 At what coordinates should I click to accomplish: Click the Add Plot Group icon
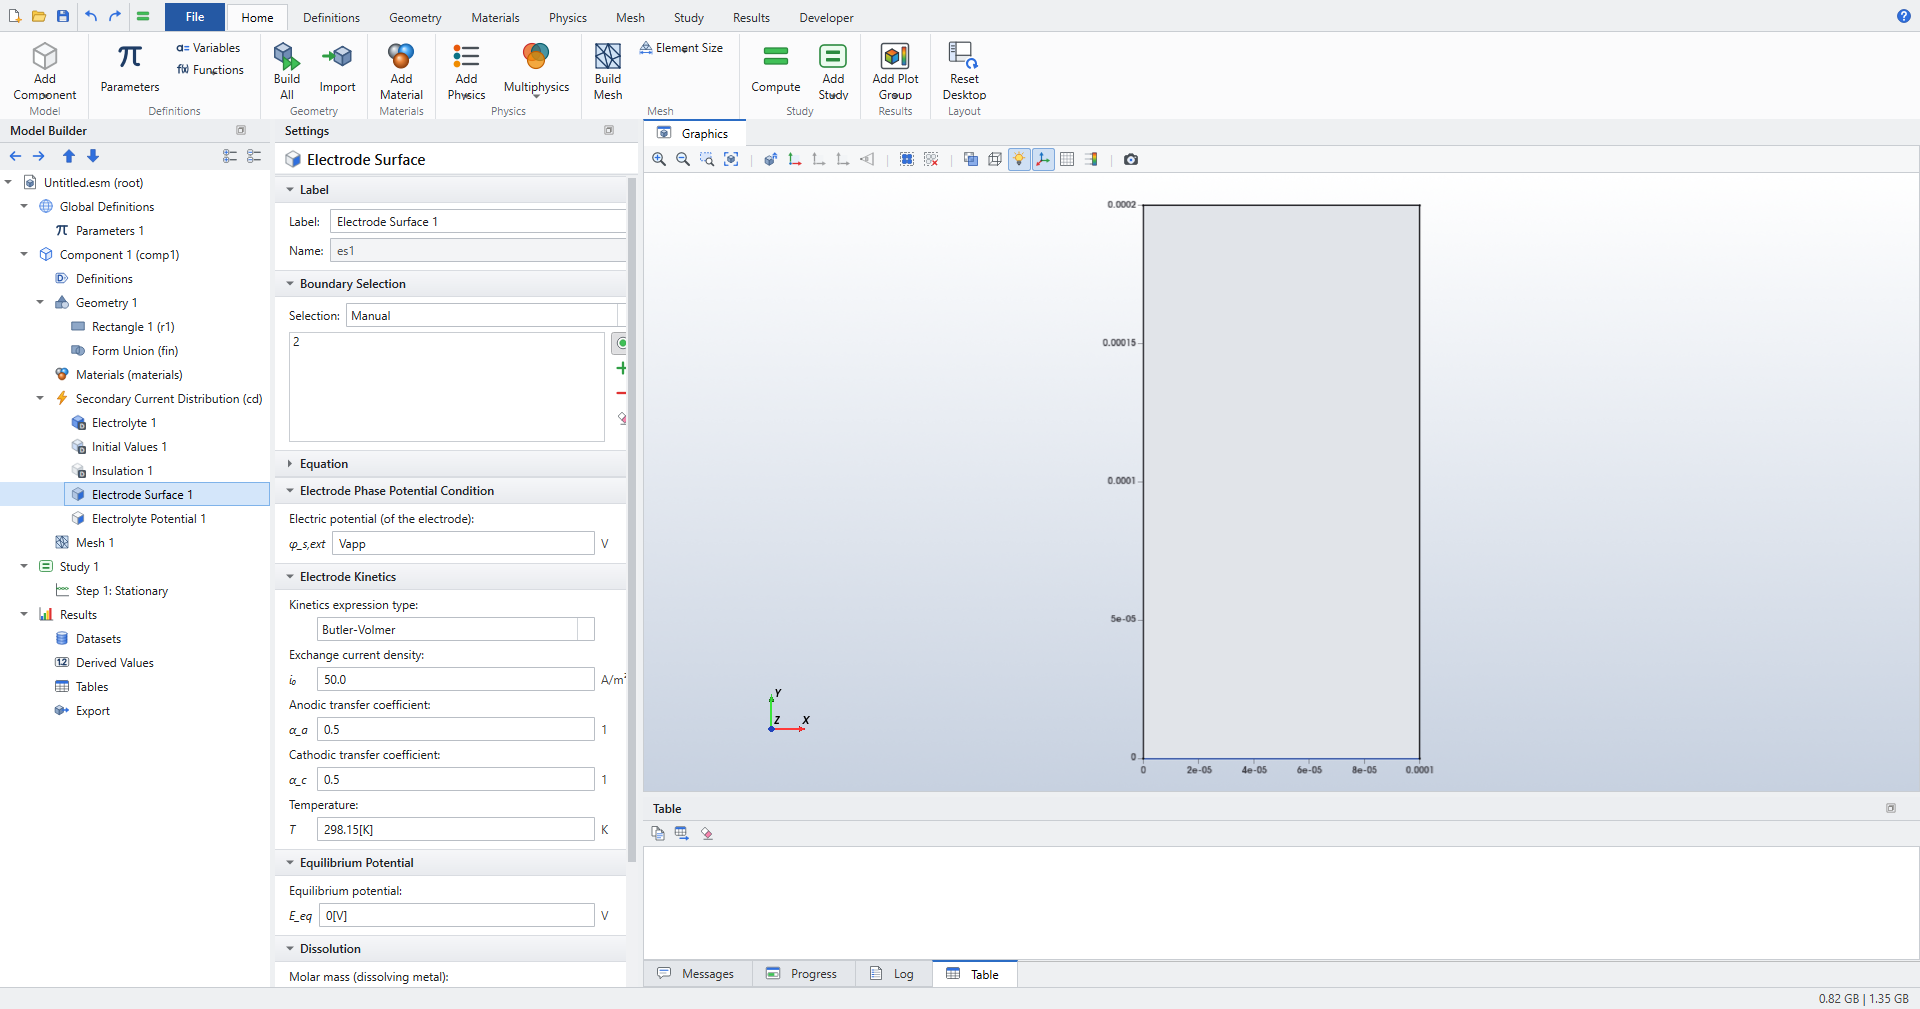[x=895, y=71]
